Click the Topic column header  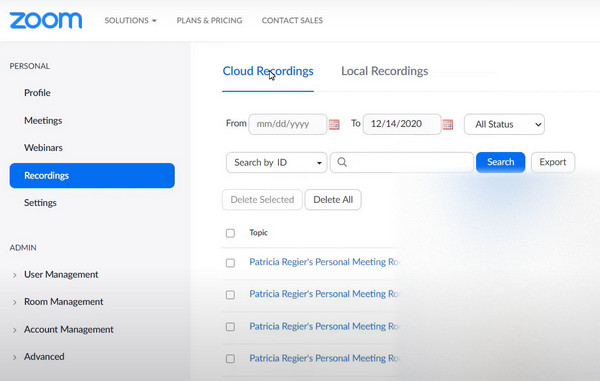point(258,233)
